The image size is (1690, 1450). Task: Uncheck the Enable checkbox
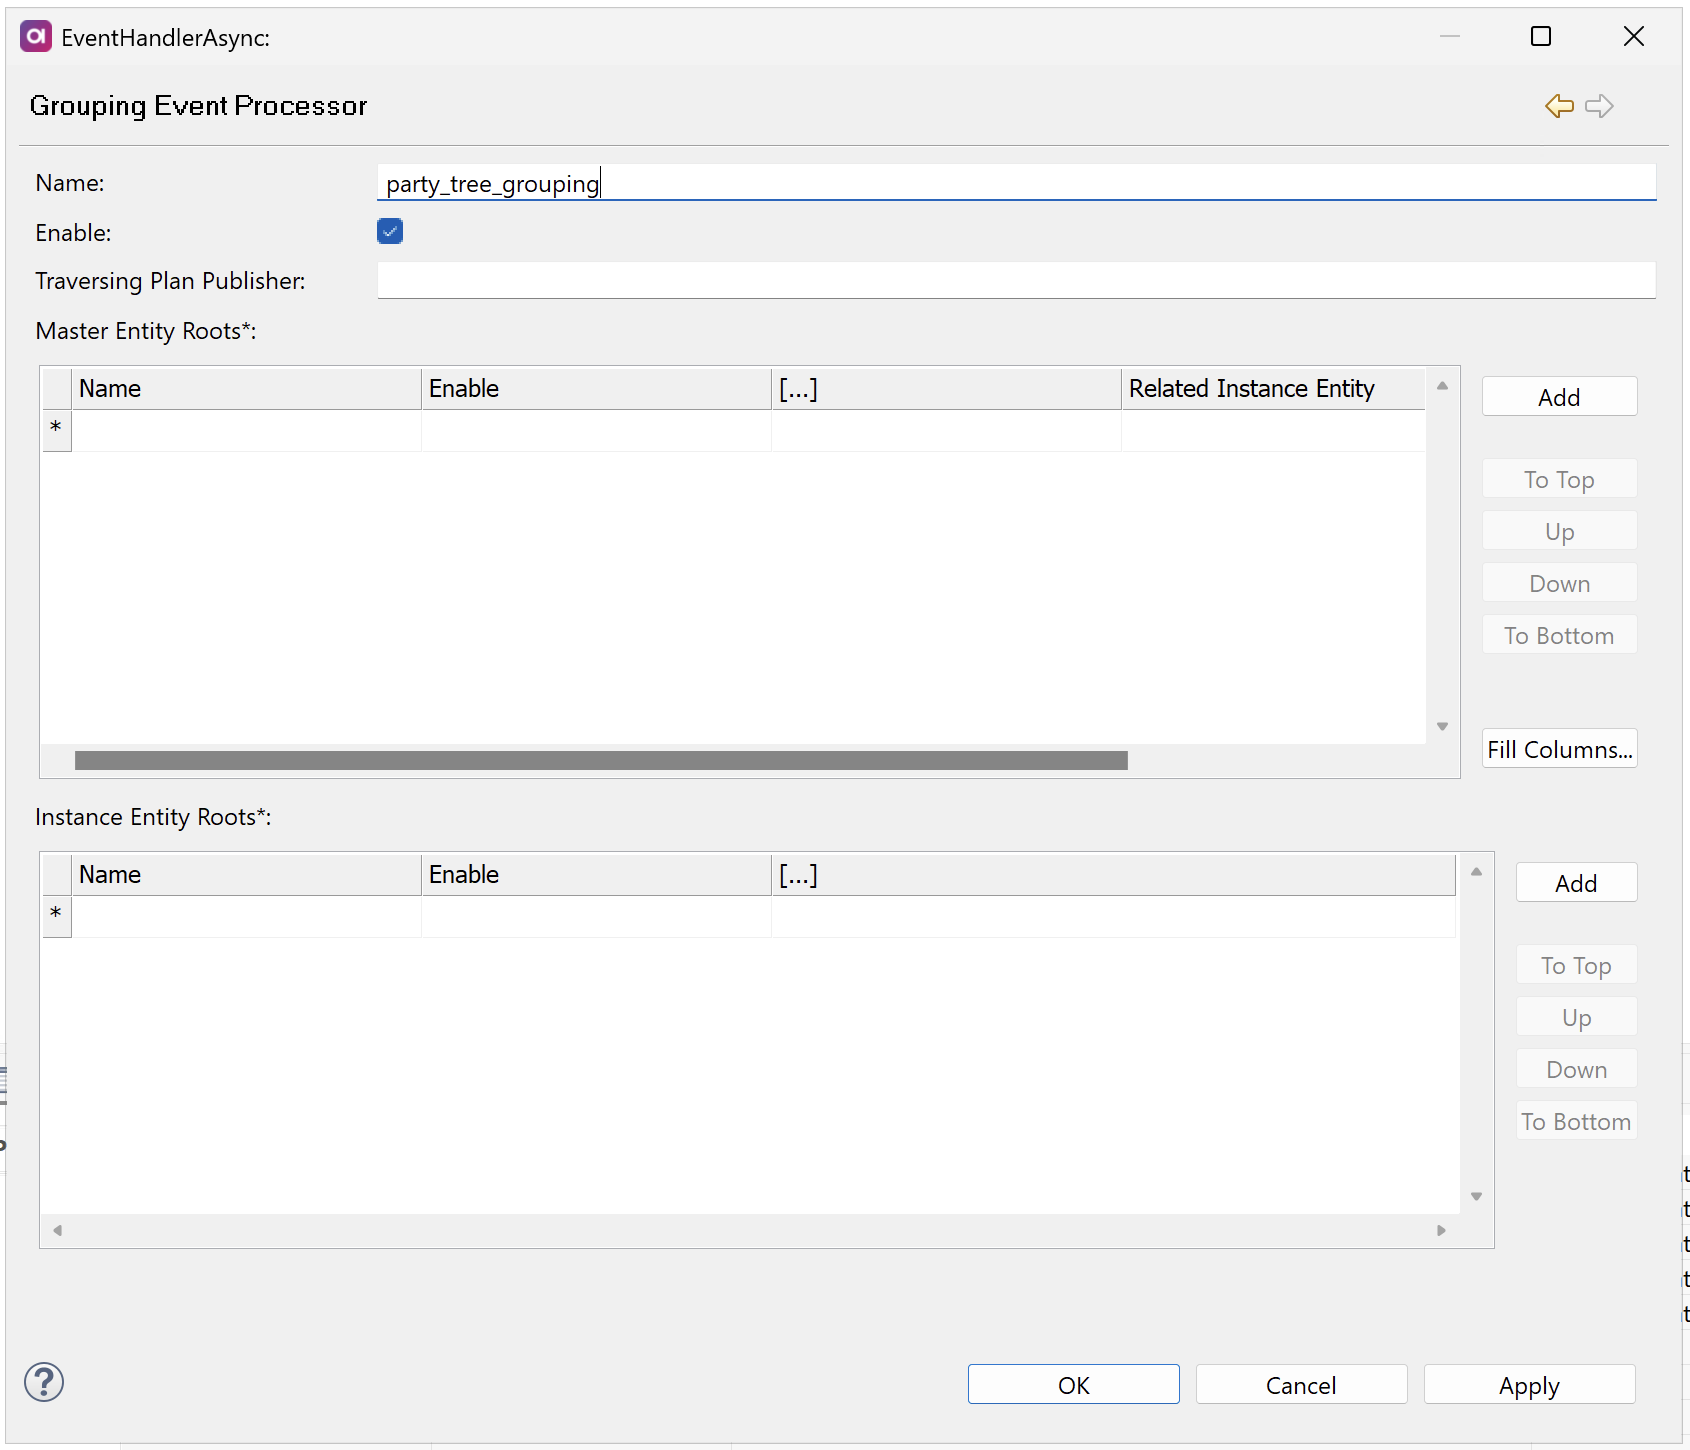click(x=390, y=231)
